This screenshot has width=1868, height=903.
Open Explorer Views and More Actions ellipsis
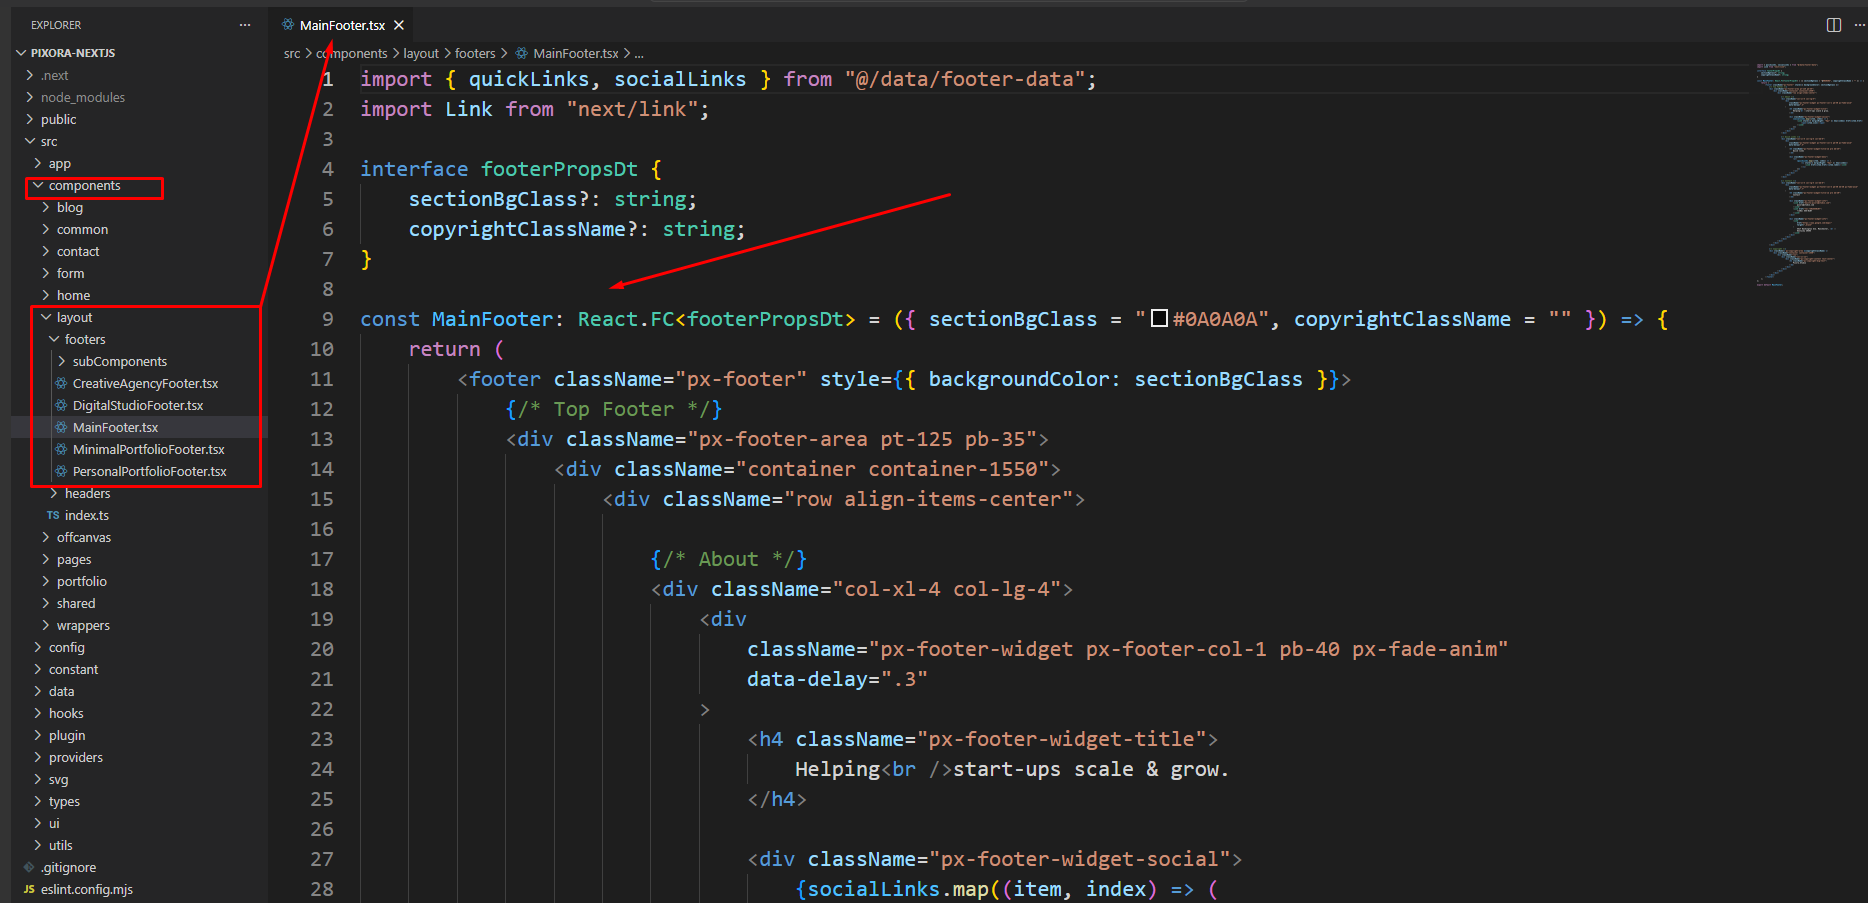(245, 25)
